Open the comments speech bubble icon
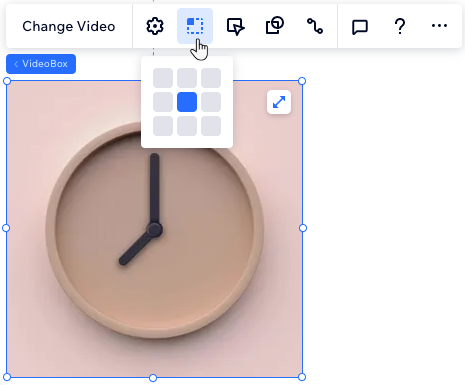 tap(360, 27)
